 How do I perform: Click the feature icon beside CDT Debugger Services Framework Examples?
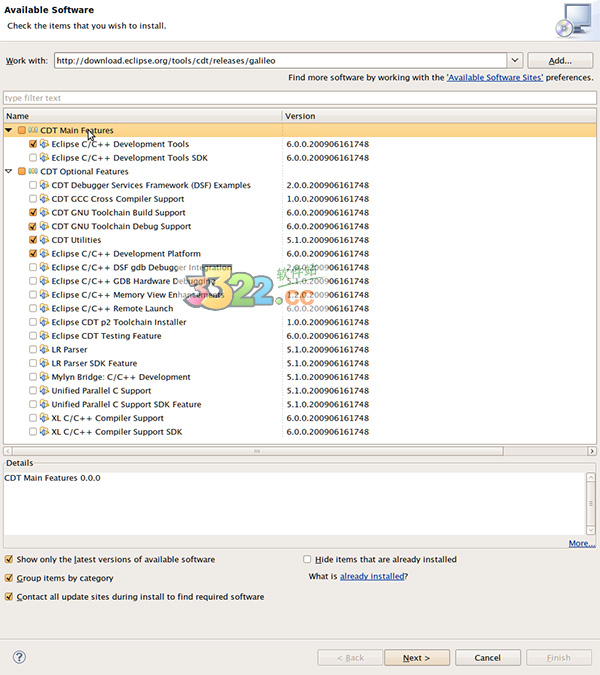point(44,185)
